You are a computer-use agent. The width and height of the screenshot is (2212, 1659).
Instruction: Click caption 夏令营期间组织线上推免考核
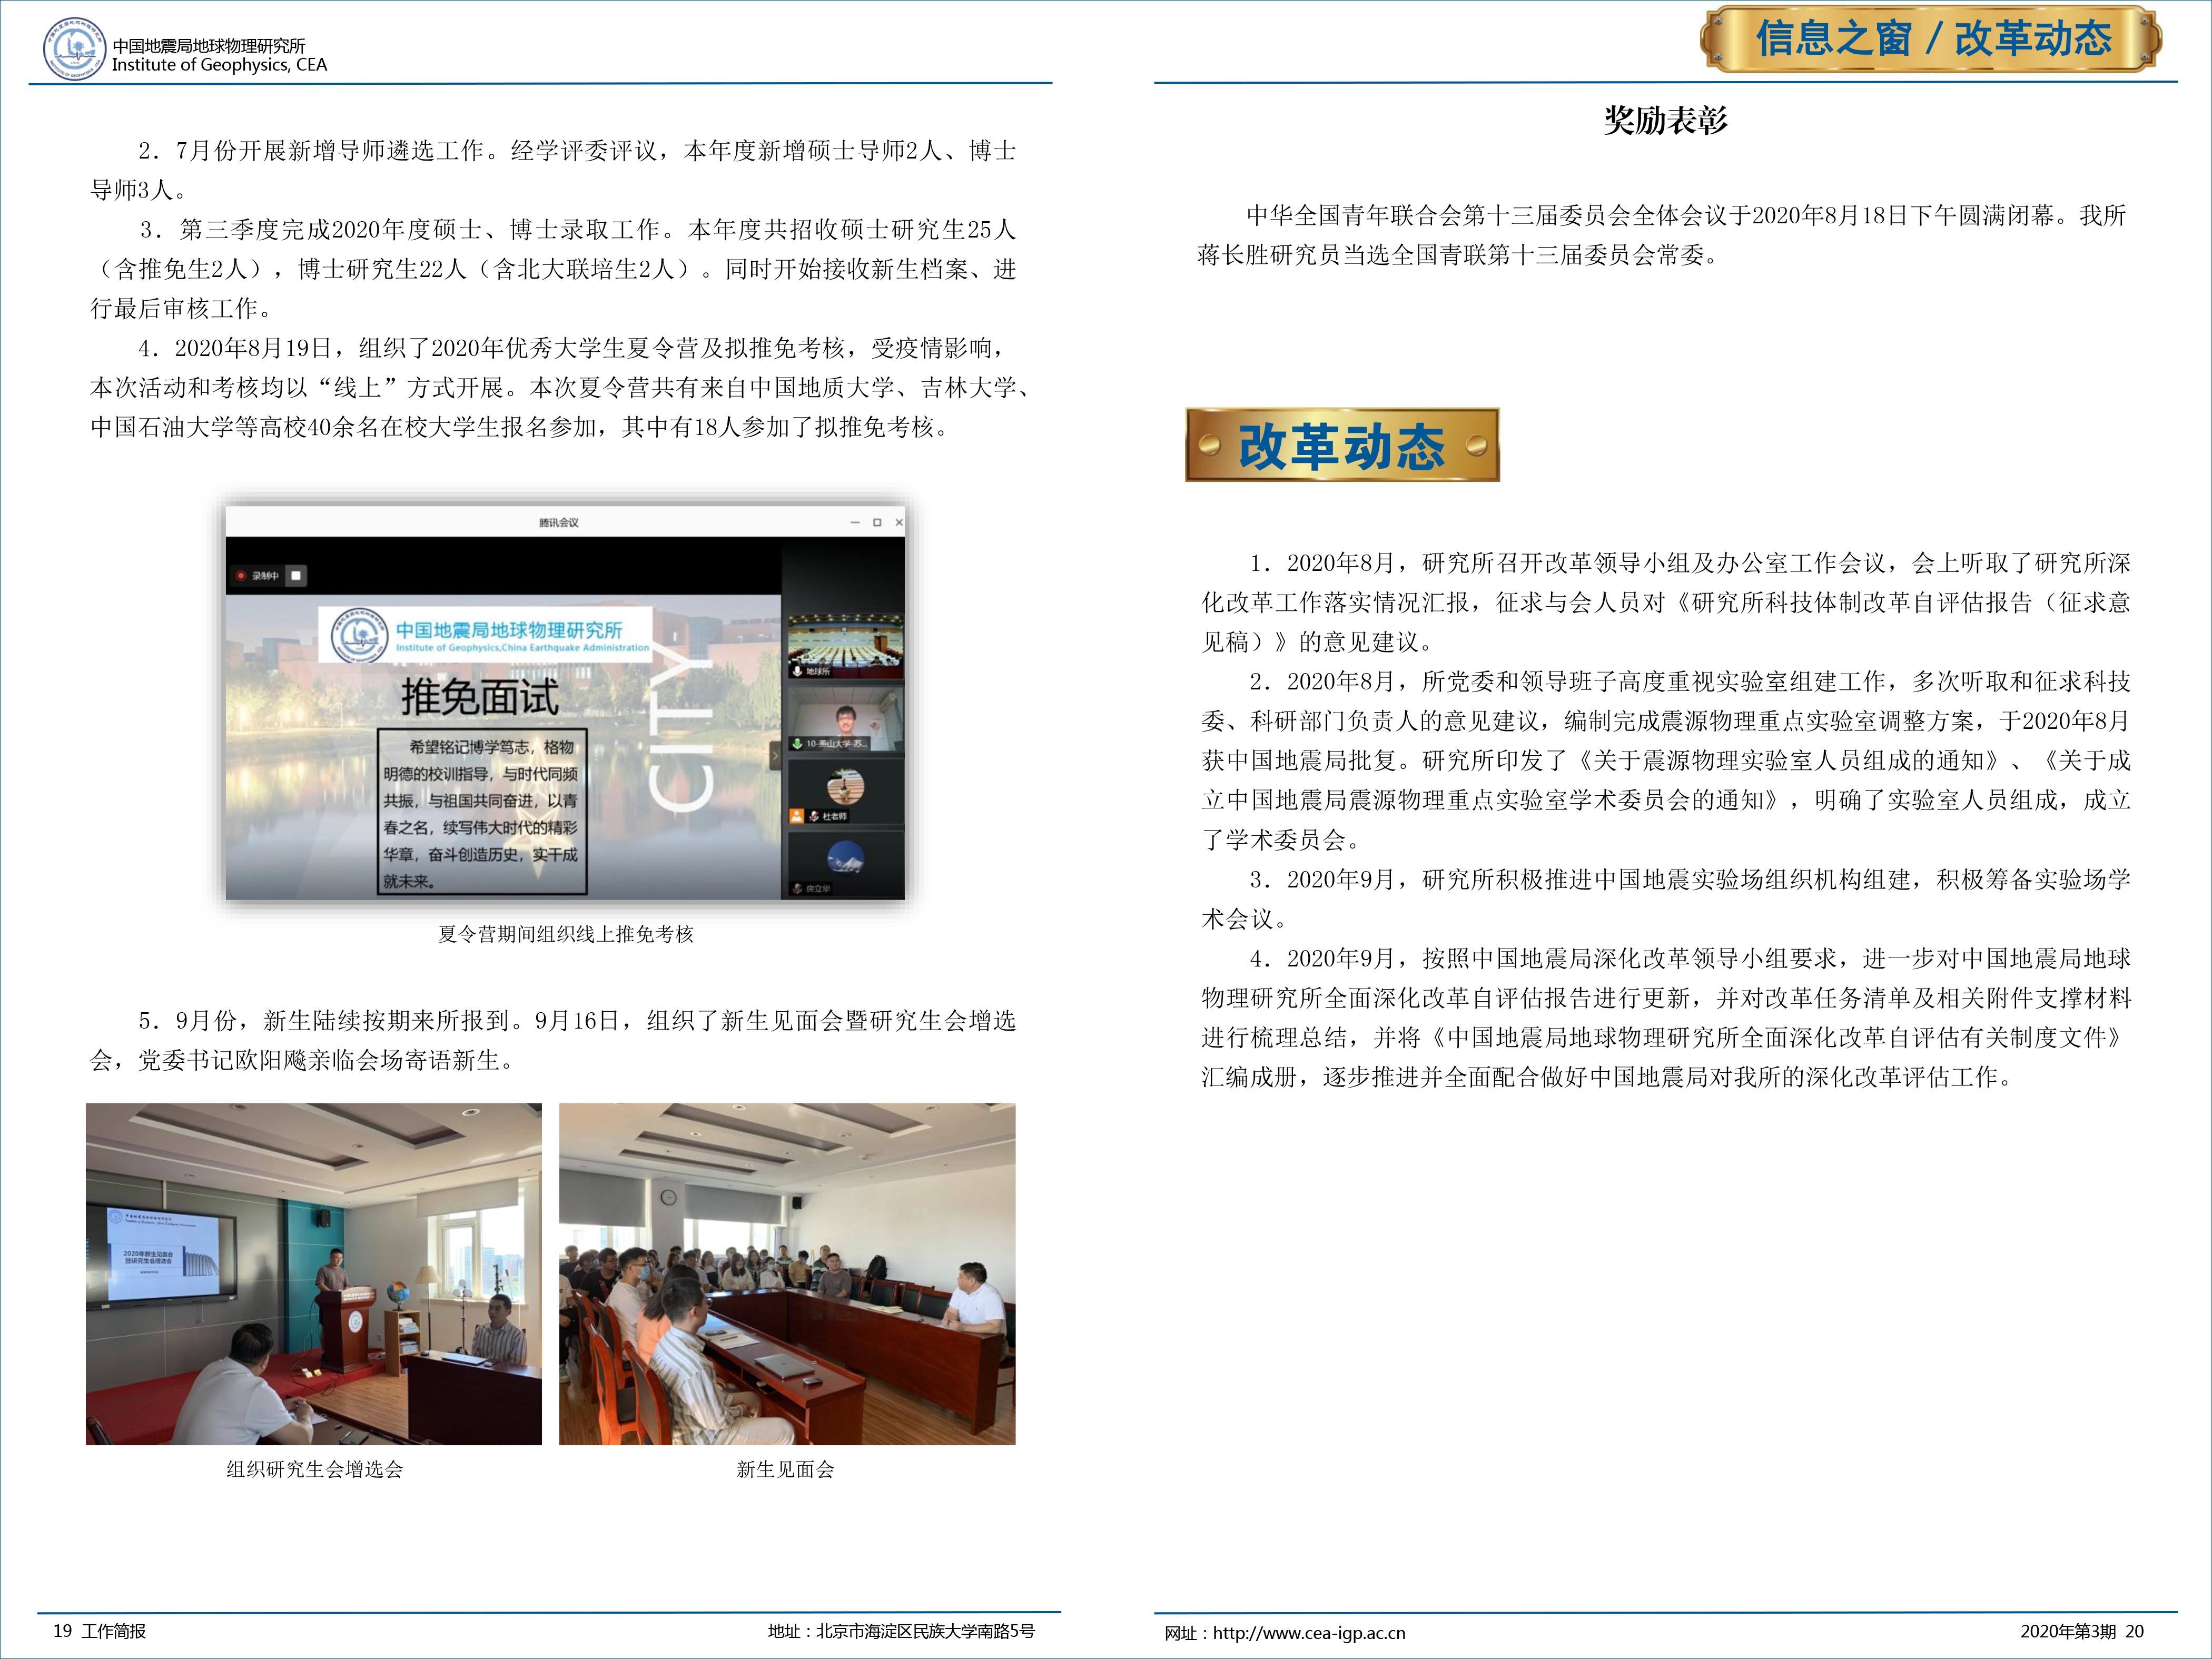tap(566, 934)
